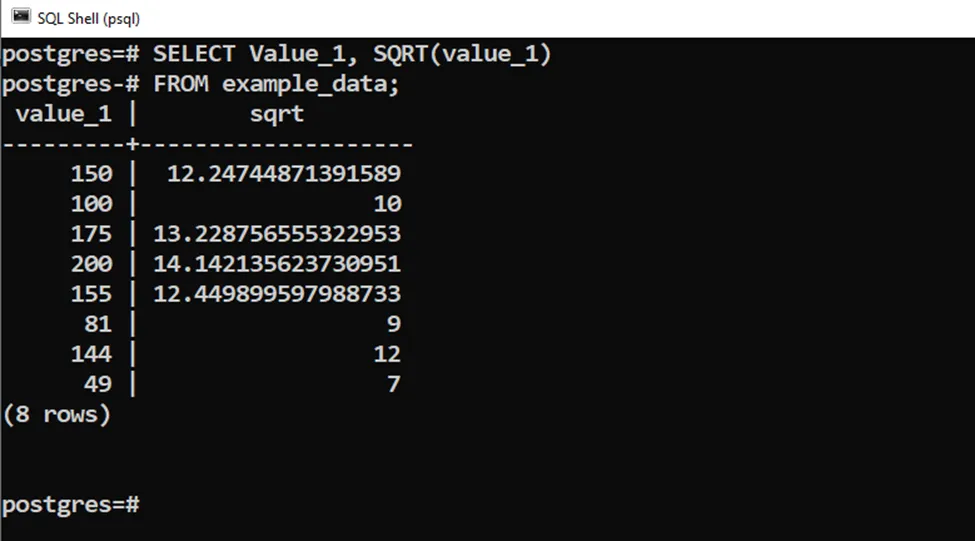Click the value 144 in value_1 column
Image resolution: width=975 pixels, height=541 pixels.
(91, 354)
